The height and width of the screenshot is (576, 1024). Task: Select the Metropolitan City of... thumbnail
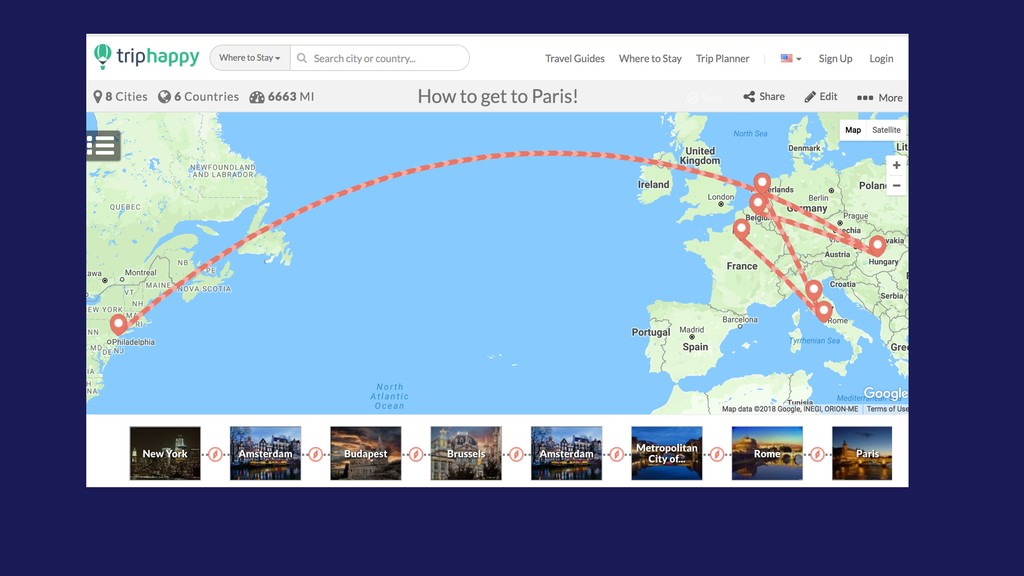667,453
